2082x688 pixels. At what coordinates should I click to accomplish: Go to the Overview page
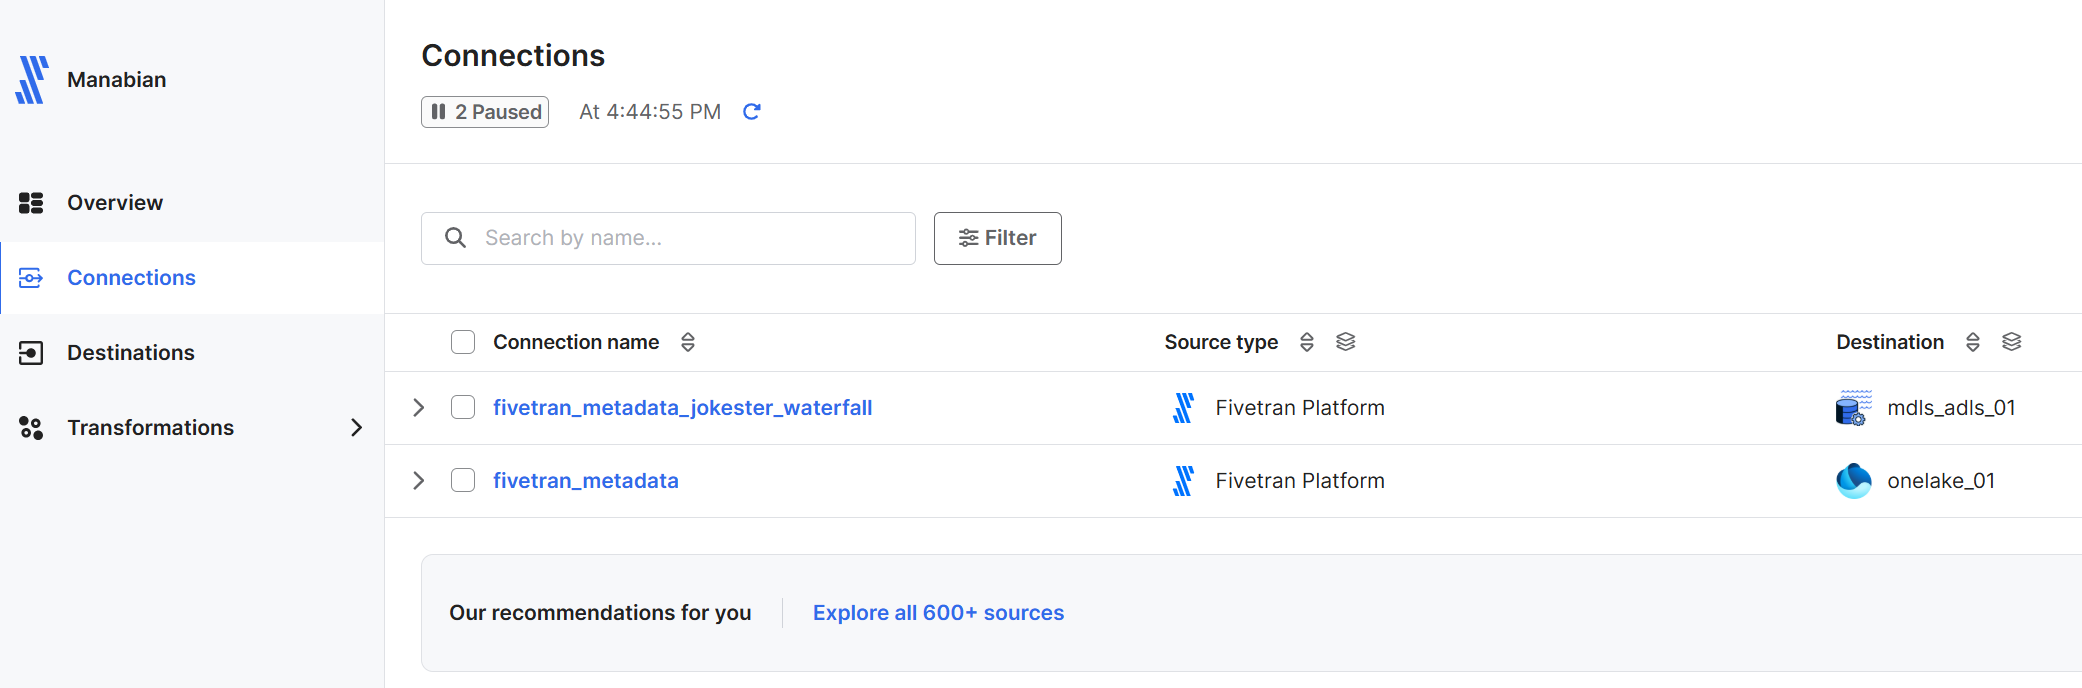pyautogui.click(x=115, y=203)
